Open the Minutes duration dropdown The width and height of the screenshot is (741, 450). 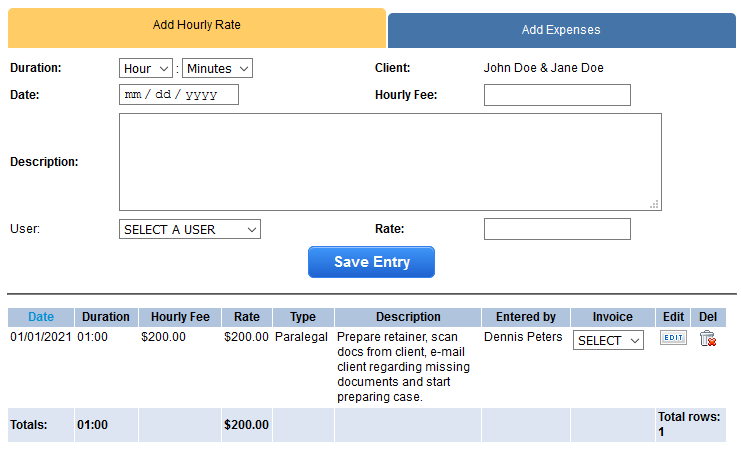[217, 69]
